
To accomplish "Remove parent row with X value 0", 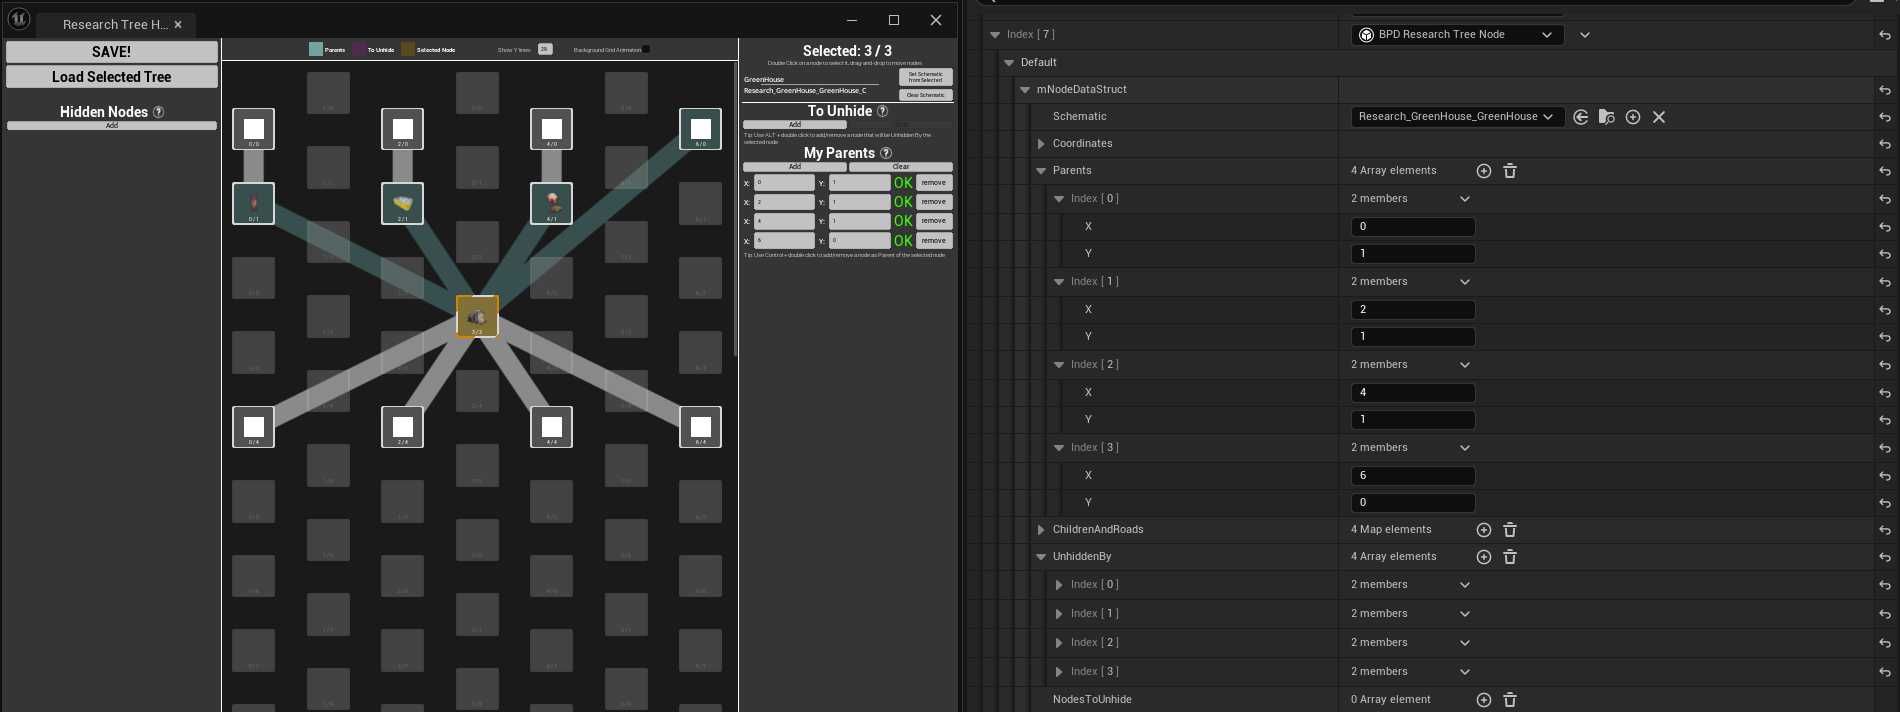I will [x=934, y=183].
